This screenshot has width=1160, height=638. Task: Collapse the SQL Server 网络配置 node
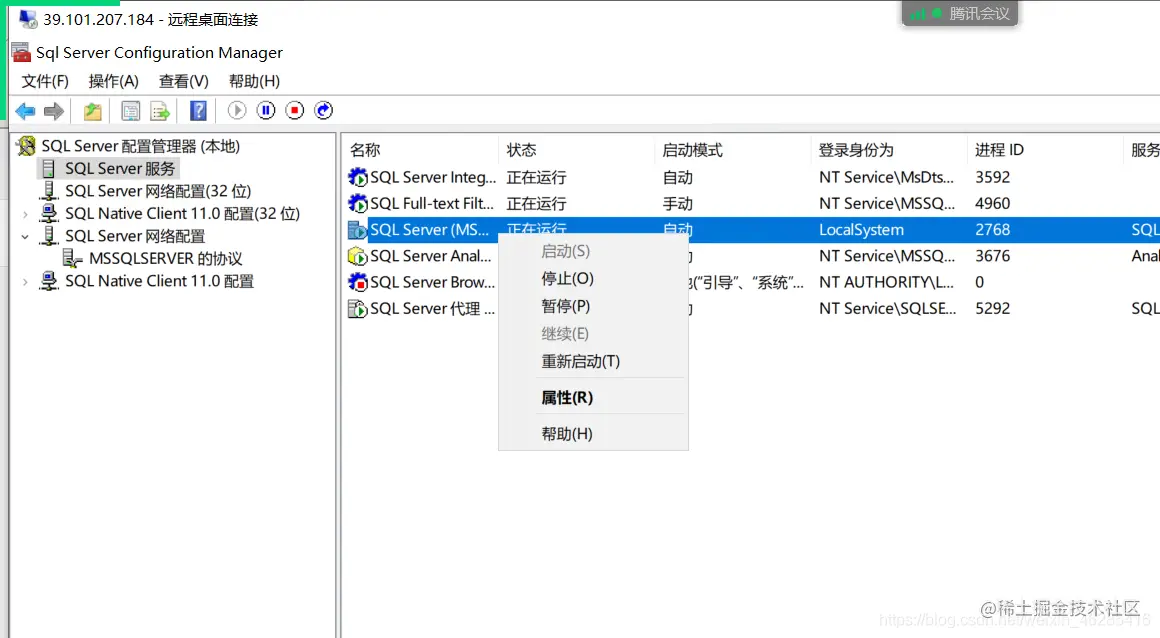coord(25,237)
